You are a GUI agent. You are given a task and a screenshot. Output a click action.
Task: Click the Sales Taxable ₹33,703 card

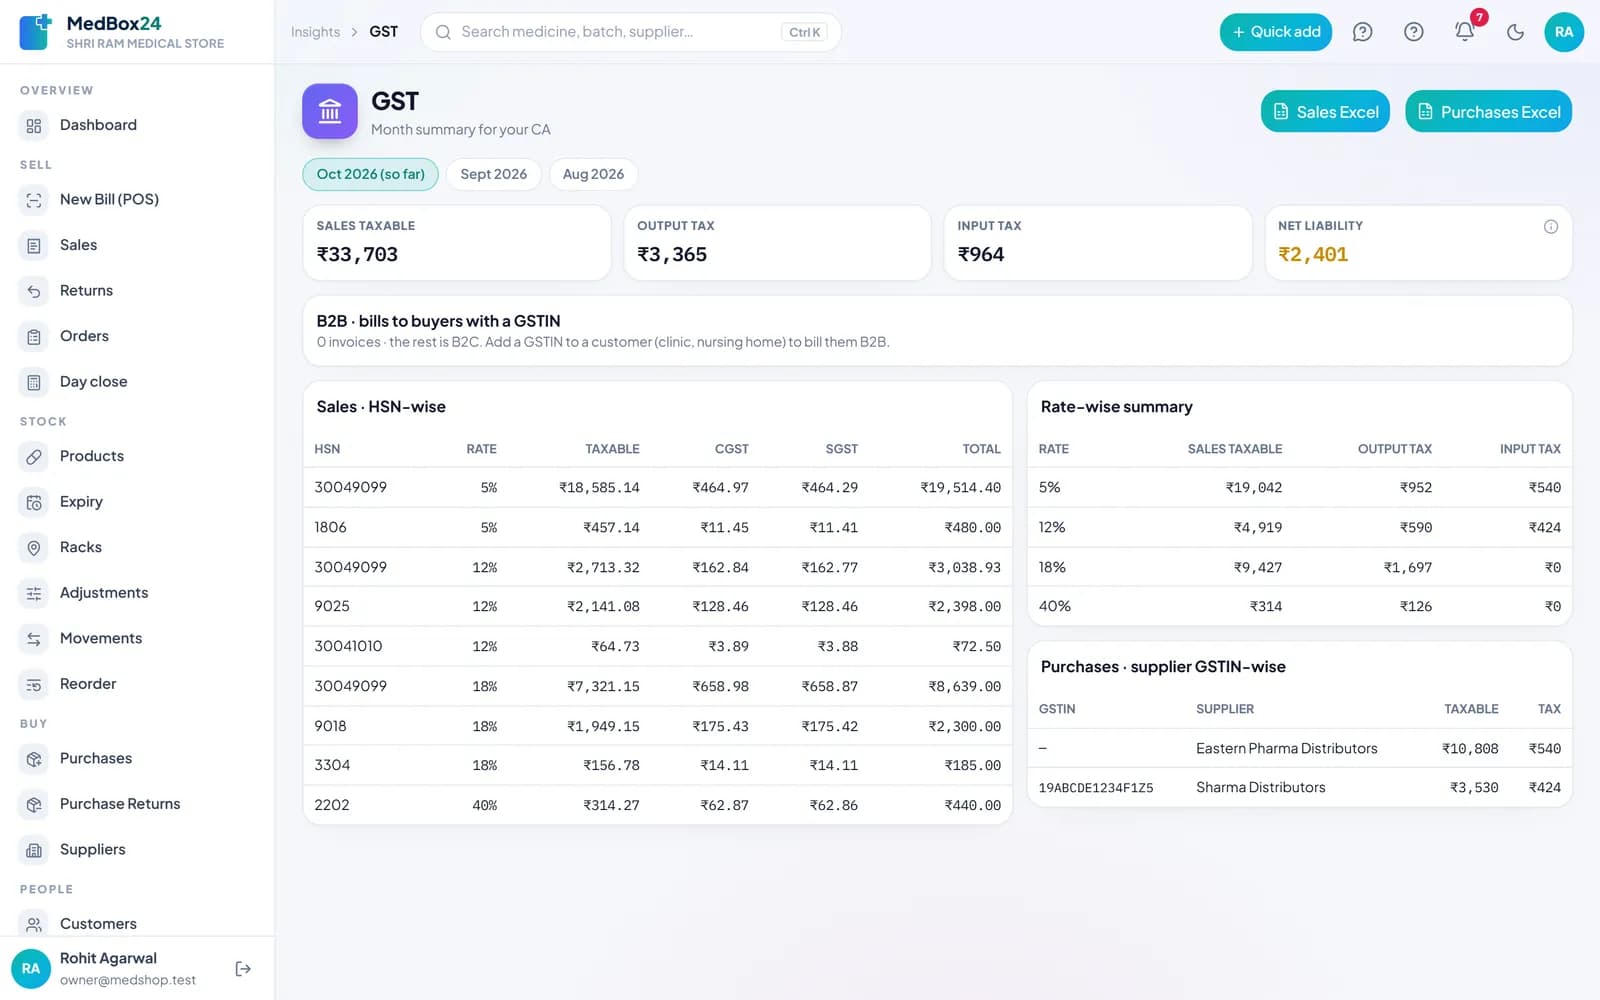point(456,243)
